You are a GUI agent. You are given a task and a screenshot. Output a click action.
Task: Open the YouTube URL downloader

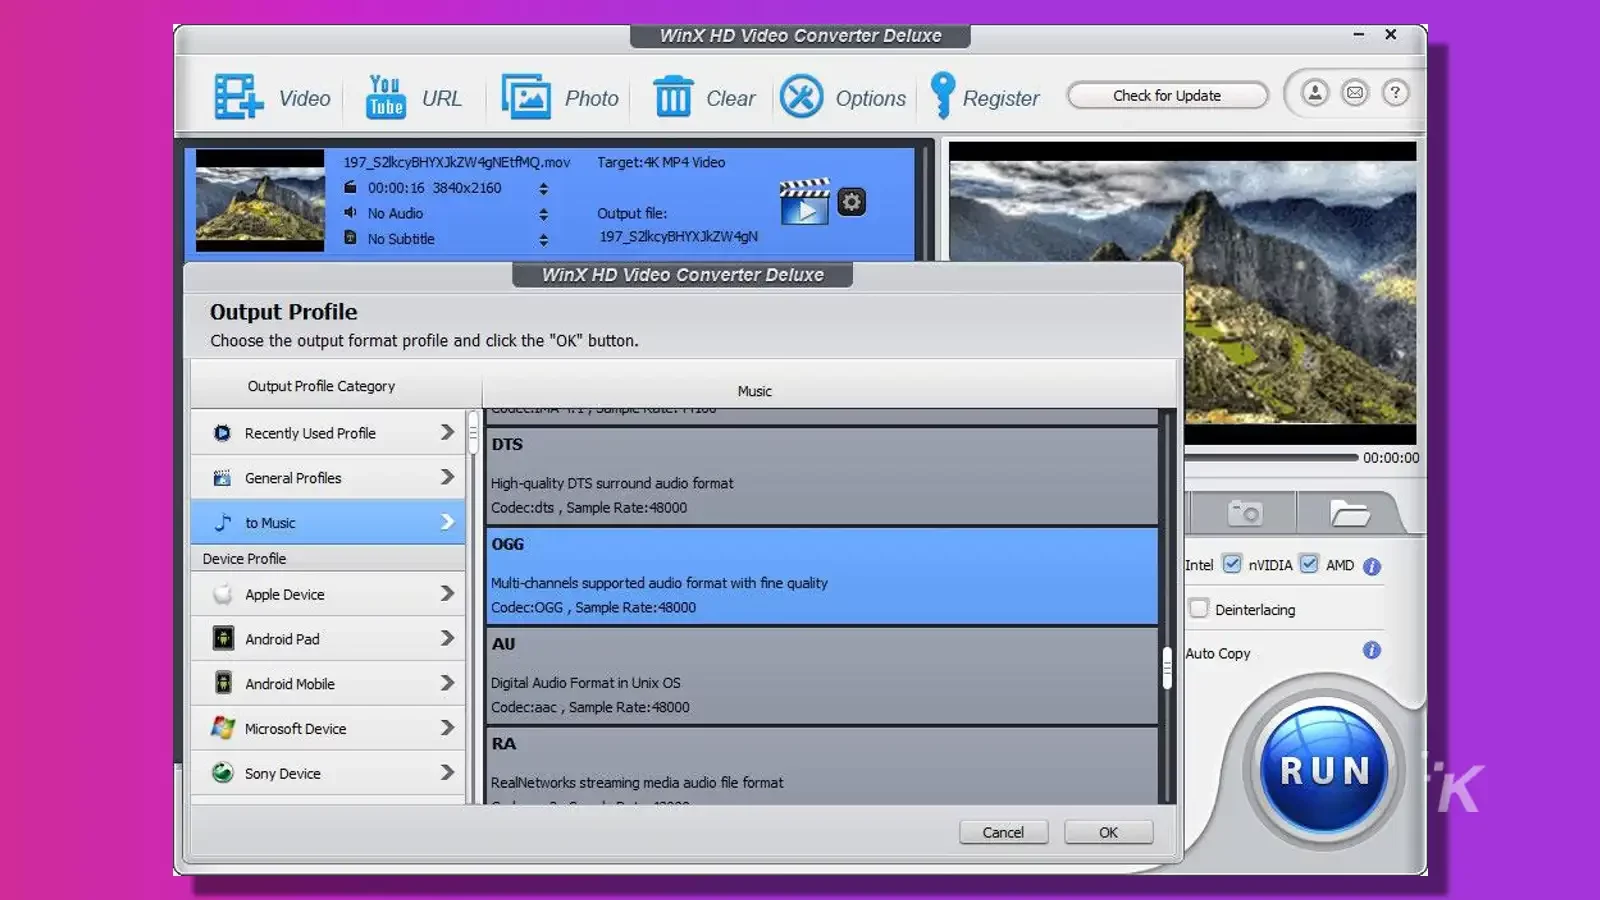point(385,97)
